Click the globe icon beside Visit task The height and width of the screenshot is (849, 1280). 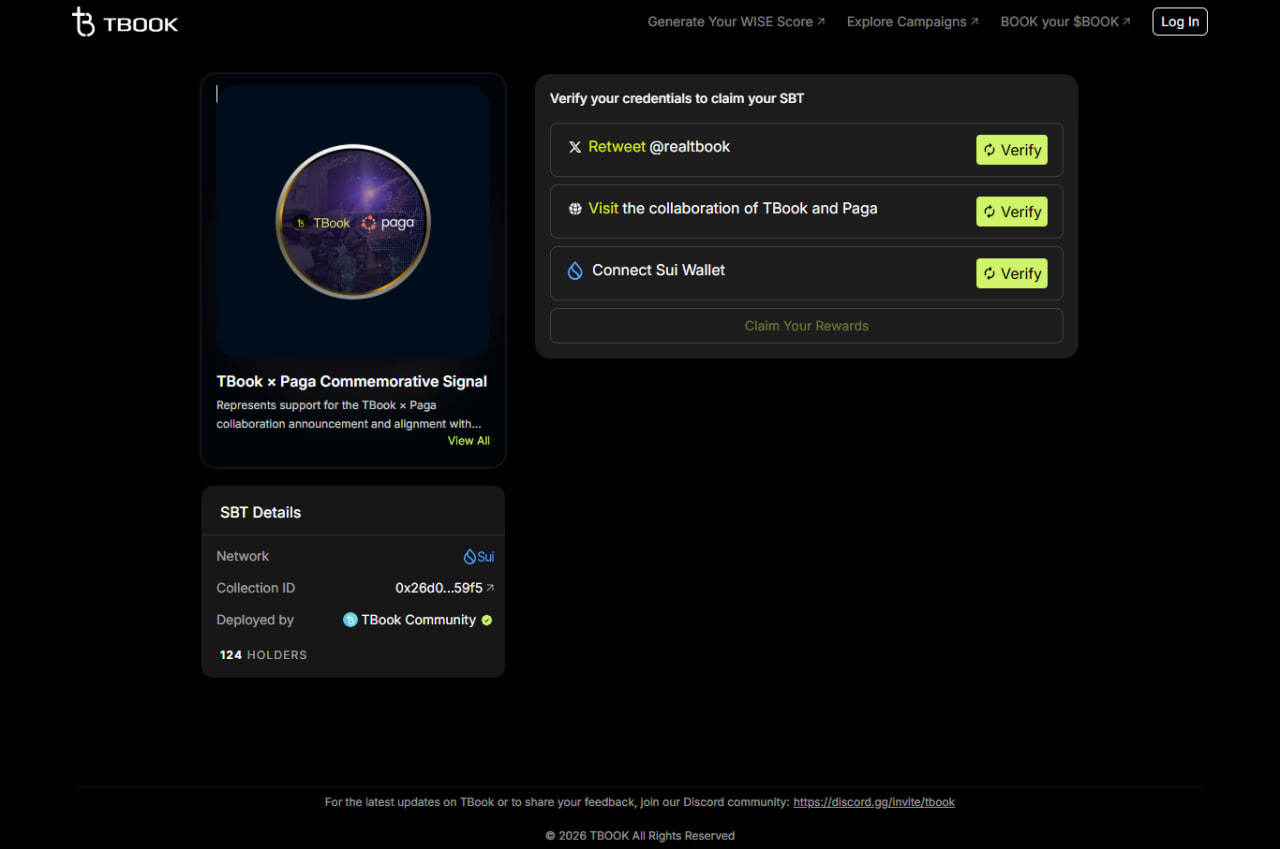[575, 209]
